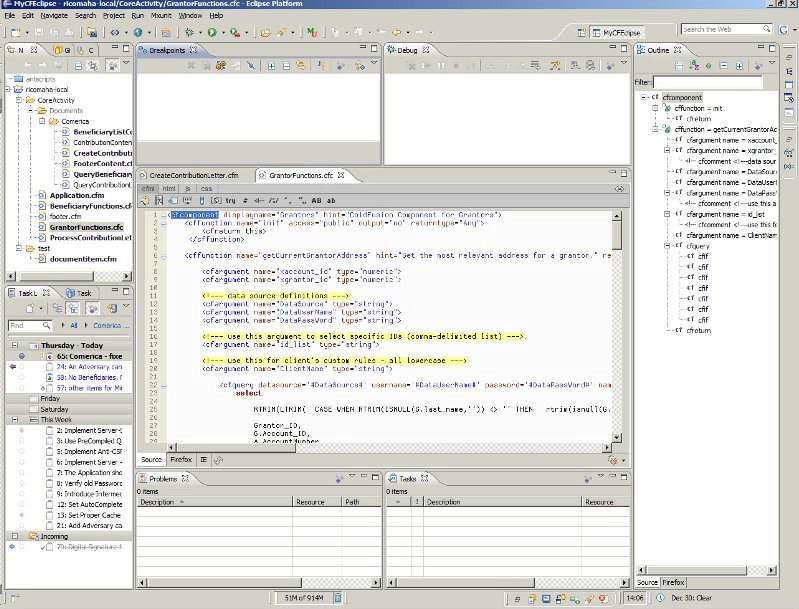799x609 pixels.
Task: Toggle checkbox of task '2: Implement Server'
Action: pyautogui.click(x=49, y=431)
